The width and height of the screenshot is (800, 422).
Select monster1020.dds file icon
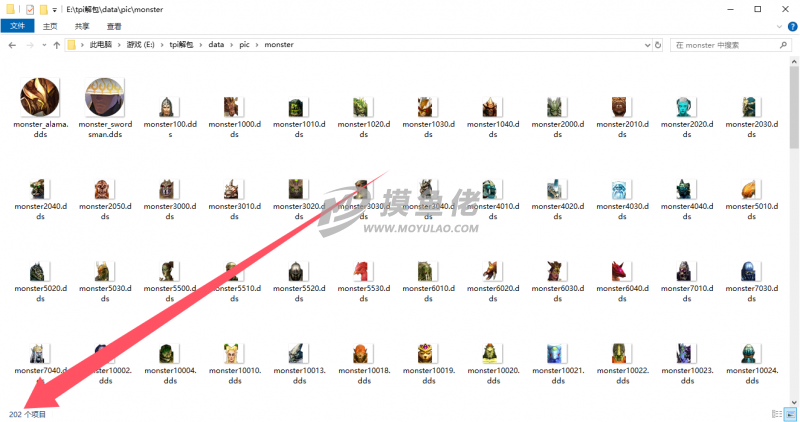(x=361, y=107)
